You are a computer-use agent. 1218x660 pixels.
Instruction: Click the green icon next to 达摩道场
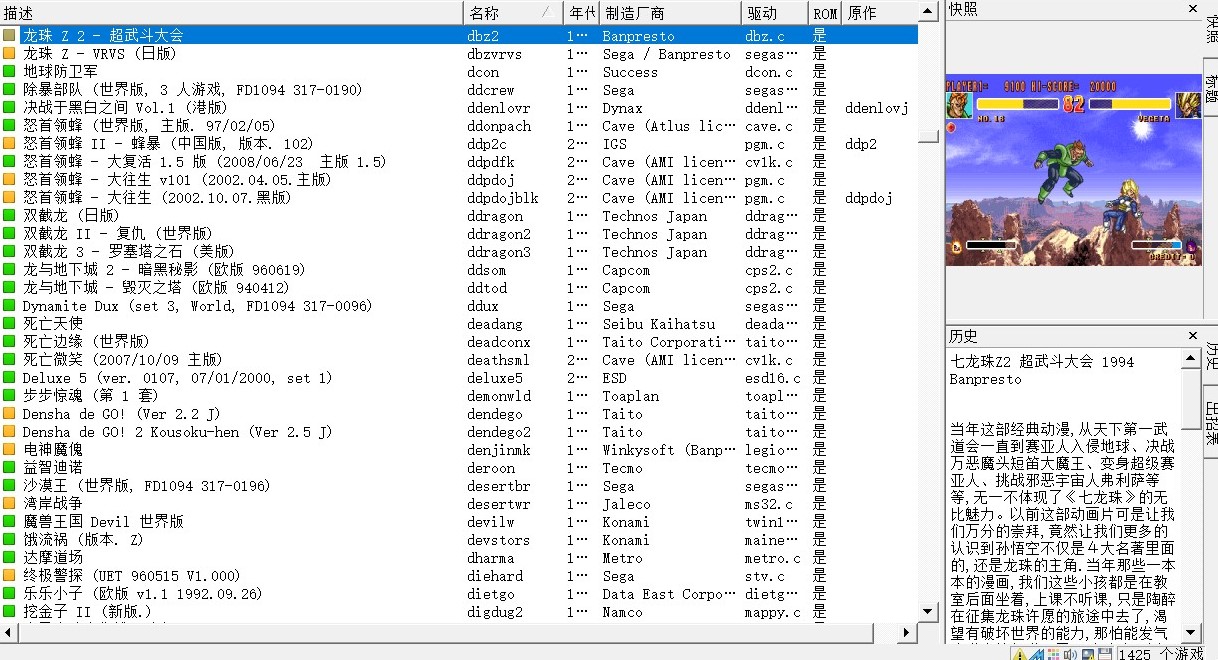point(10,558)
